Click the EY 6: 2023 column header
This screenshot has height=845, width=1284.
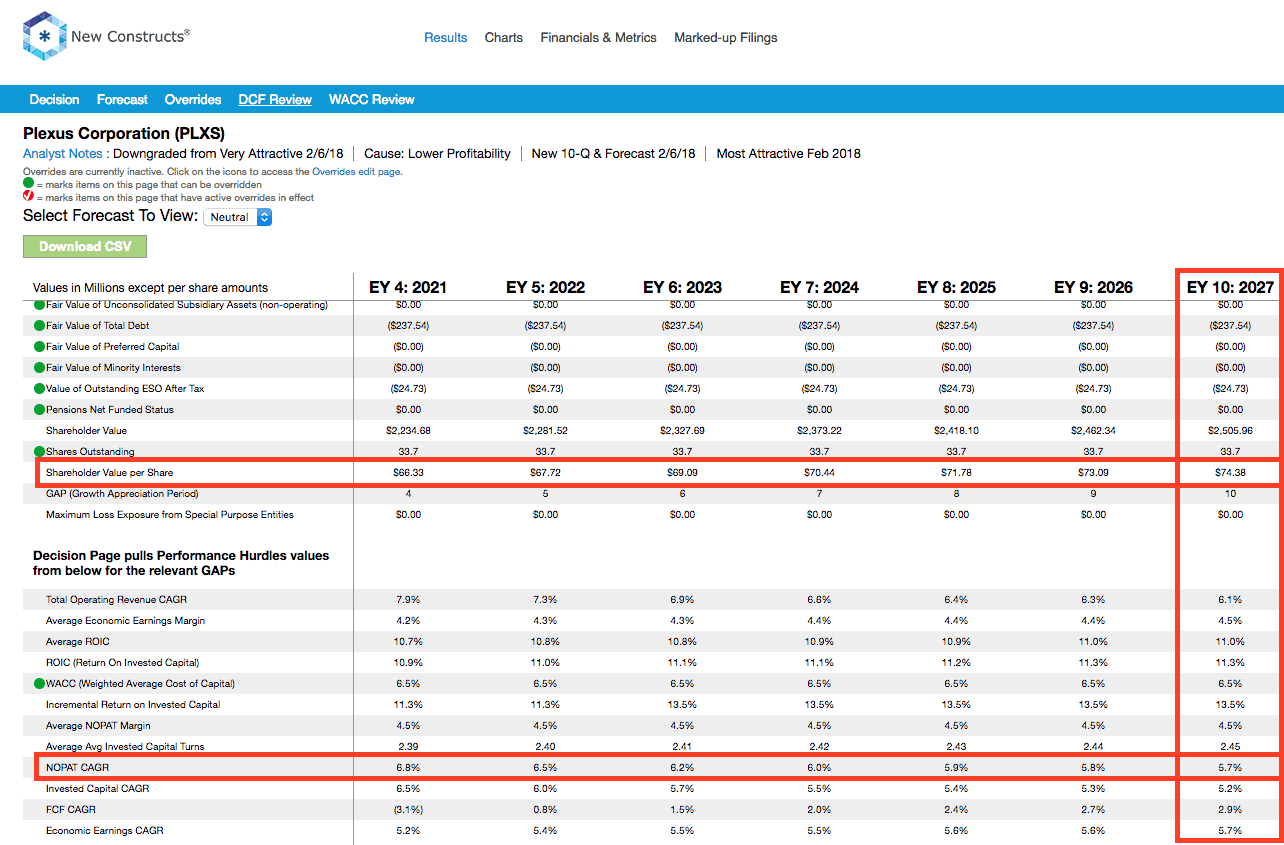click(x=682, y=287)
